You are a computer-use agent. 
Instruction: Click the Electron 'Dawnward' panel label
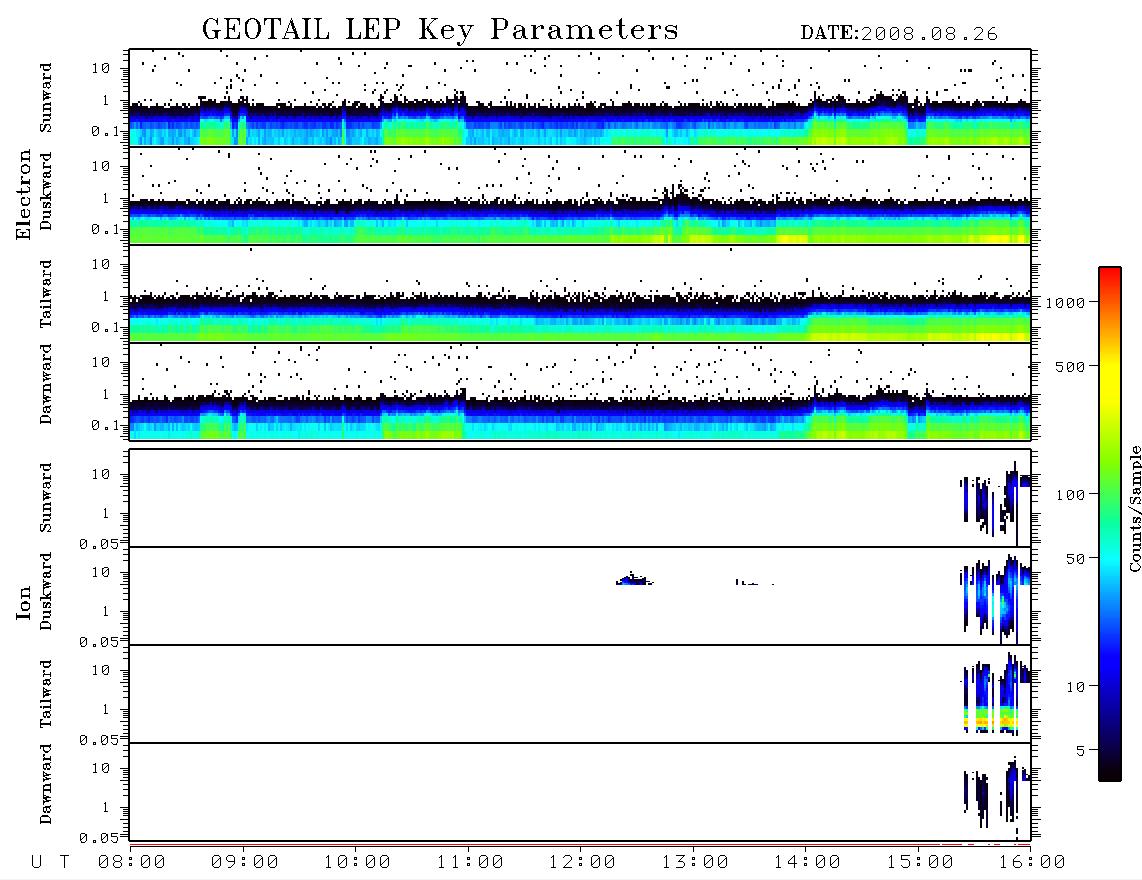point(46,384)
